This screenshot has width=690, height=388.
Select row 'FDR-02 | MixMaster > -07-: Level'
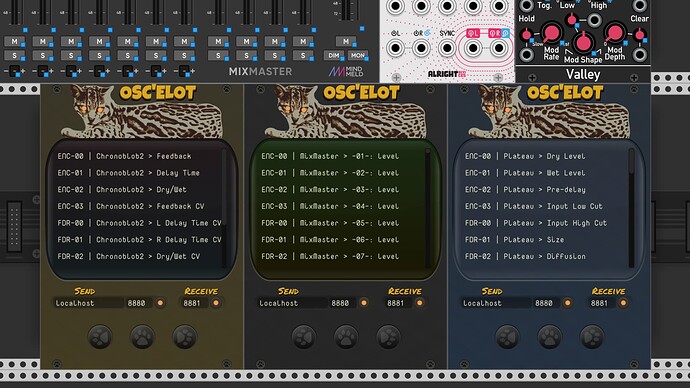(x=330, y=256)
